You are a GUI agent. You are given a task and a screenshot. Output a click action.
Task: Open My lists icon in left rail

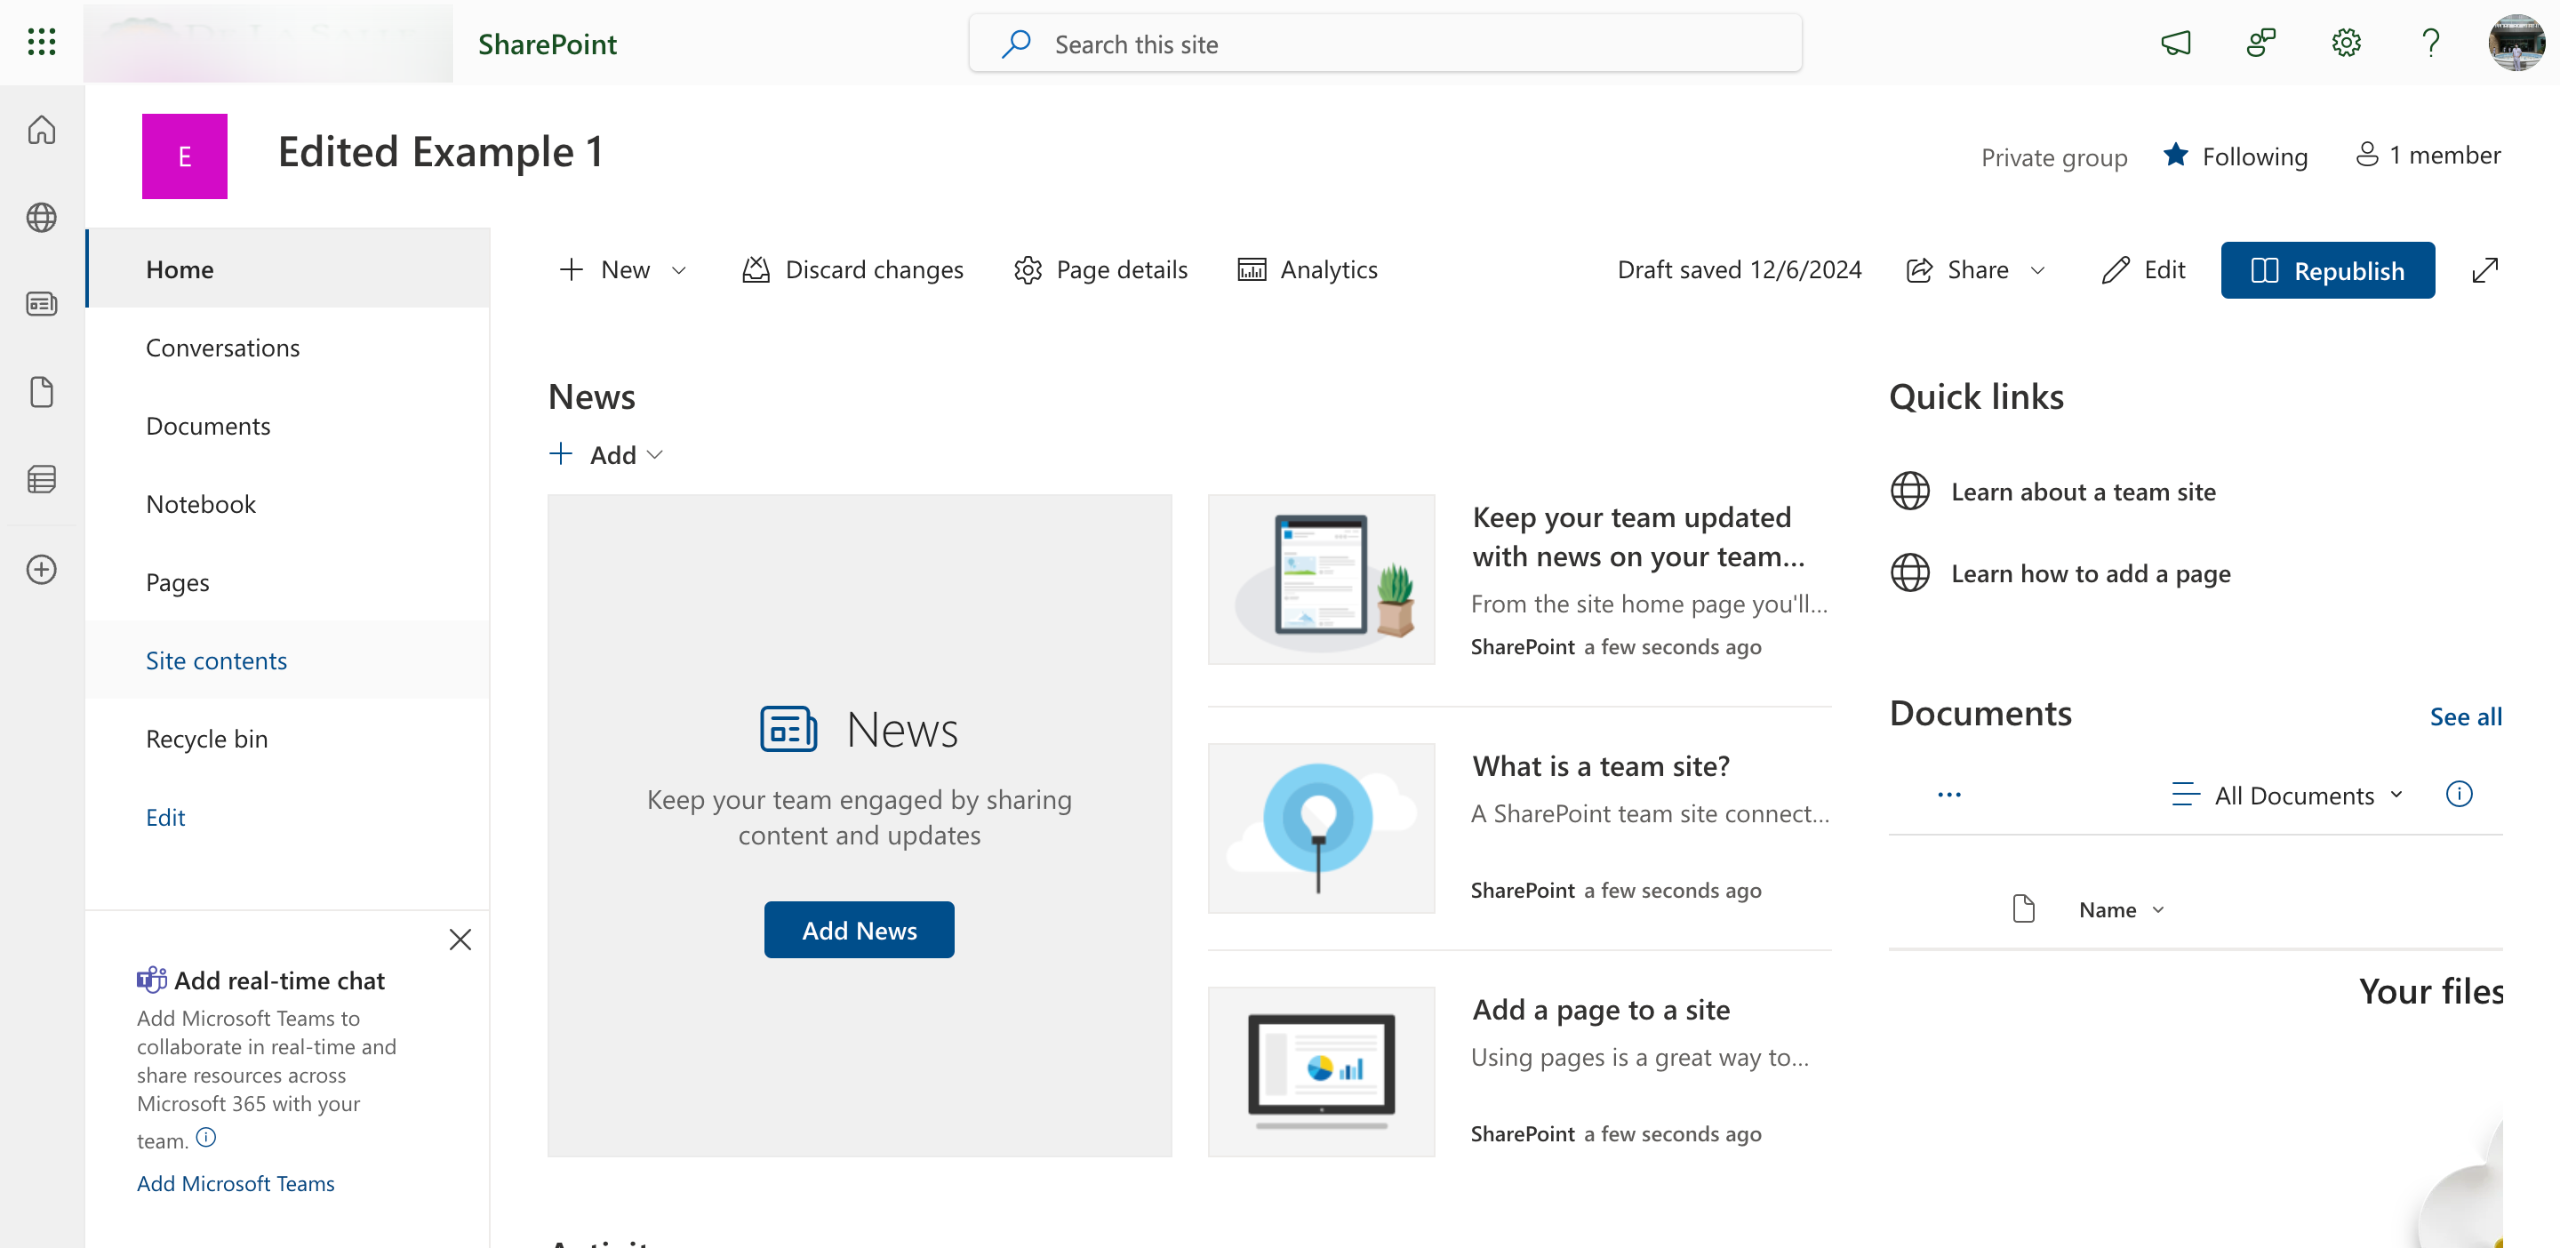(41, 480)
